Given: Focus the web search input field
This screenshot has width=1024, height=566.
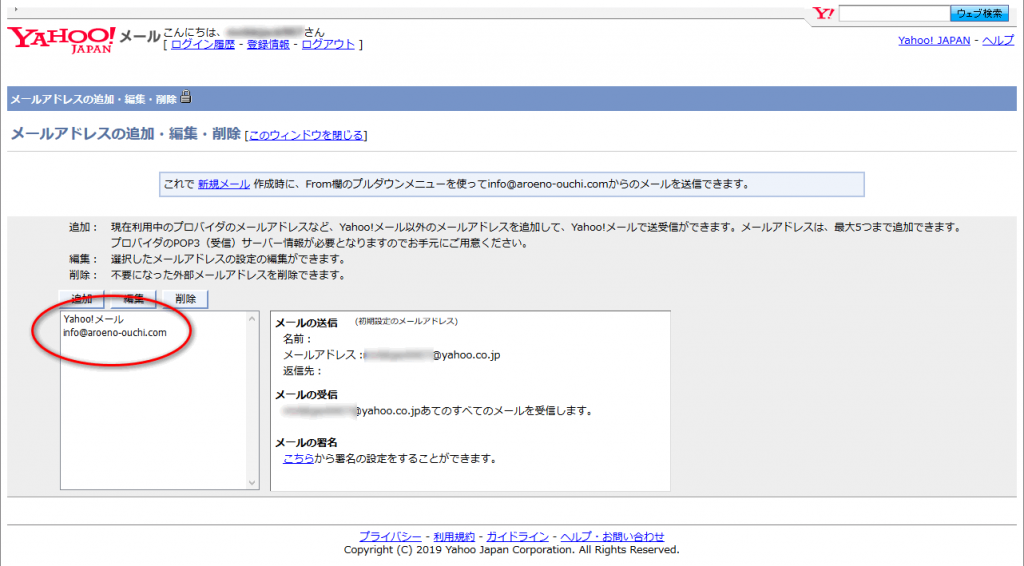Looking at the screenshot, I should click(894, 13).
